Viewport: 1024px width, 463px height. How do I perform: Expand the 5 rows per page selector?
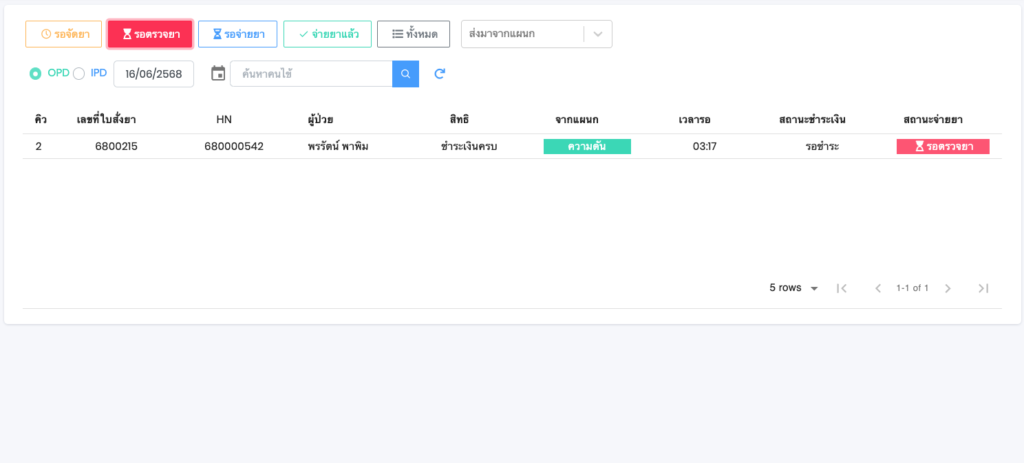[x=794, y=288]
